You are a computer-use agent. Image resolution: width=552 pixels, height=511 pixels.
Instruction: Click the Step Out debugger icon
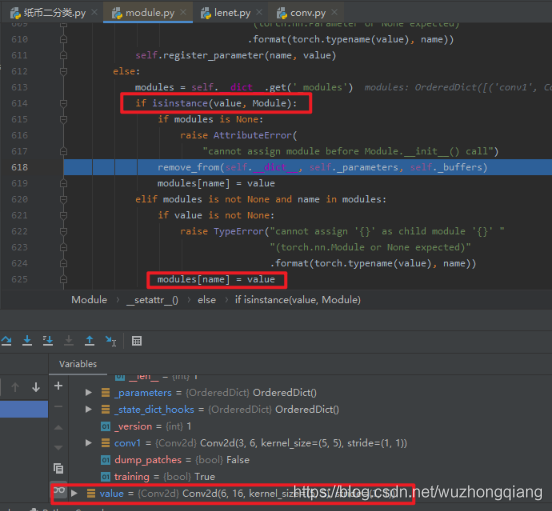pos(89,341)
